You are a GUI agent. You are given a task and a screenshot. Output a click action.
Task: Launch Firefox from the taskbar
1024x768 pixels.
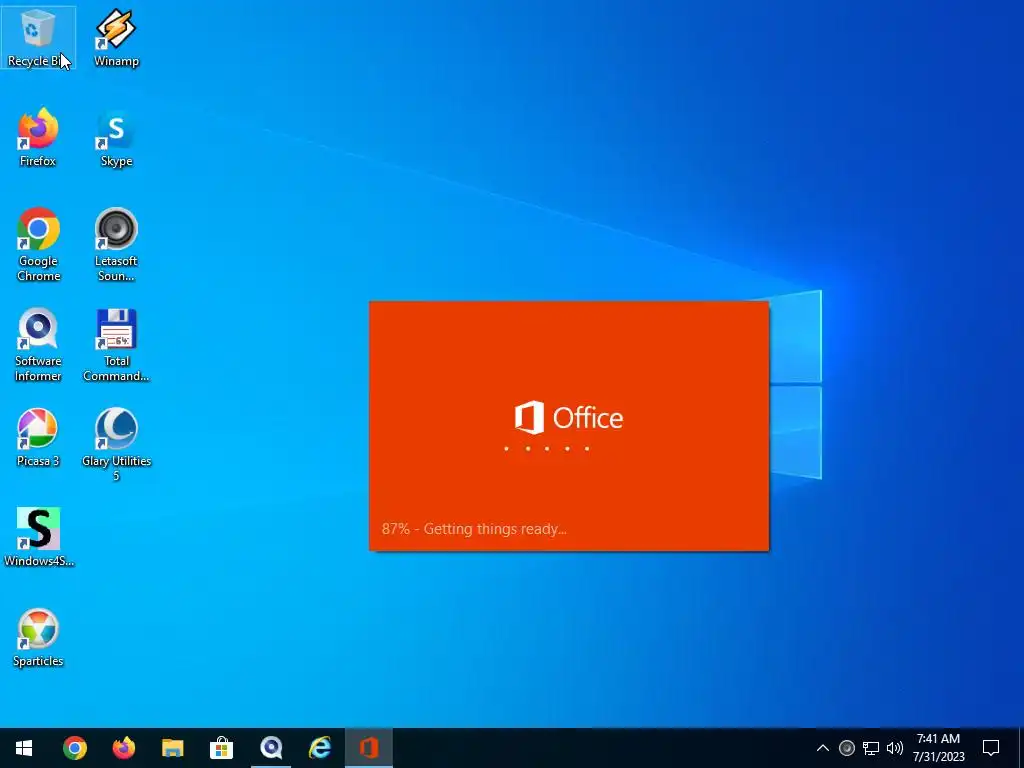pos(123,748)
